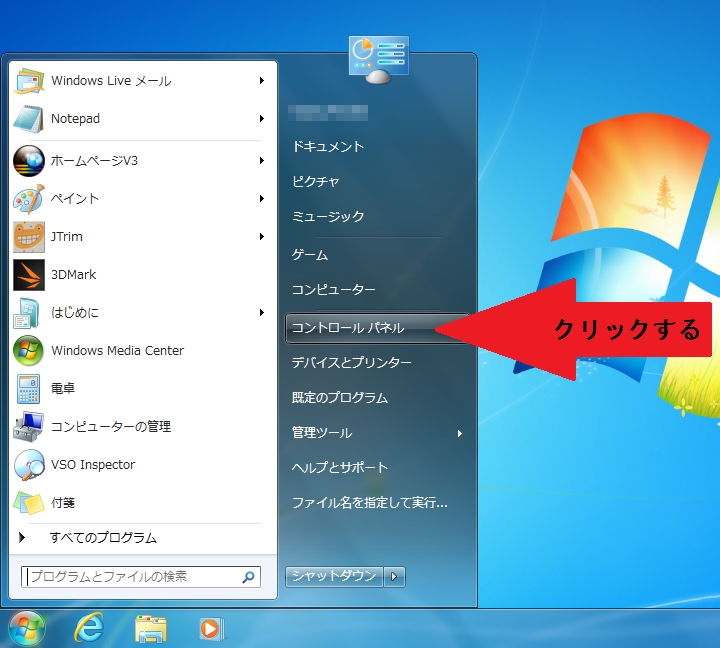Image resolution: width=720 pixels, height=648 pixels.
Task: Open デバイスとプリンター
Action: pos(352,363)
